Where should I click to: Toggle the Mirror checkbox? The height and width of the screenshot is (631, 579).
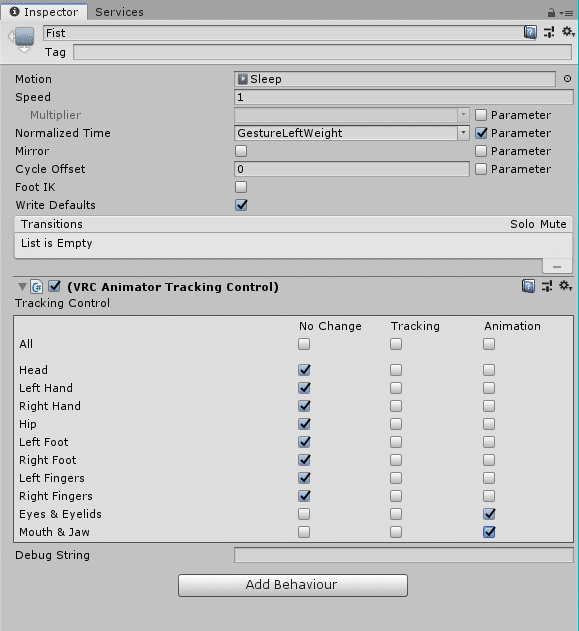[241, 151]
